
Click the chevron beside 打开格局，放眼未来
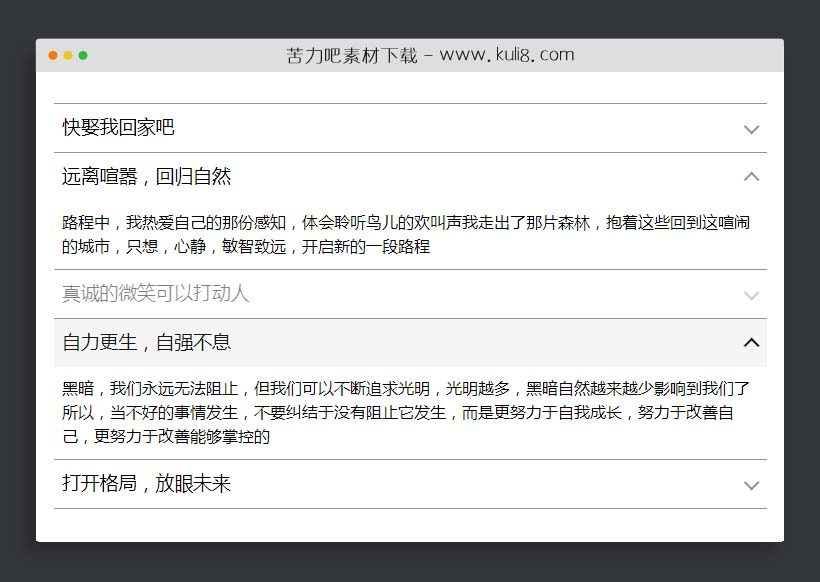751,485
